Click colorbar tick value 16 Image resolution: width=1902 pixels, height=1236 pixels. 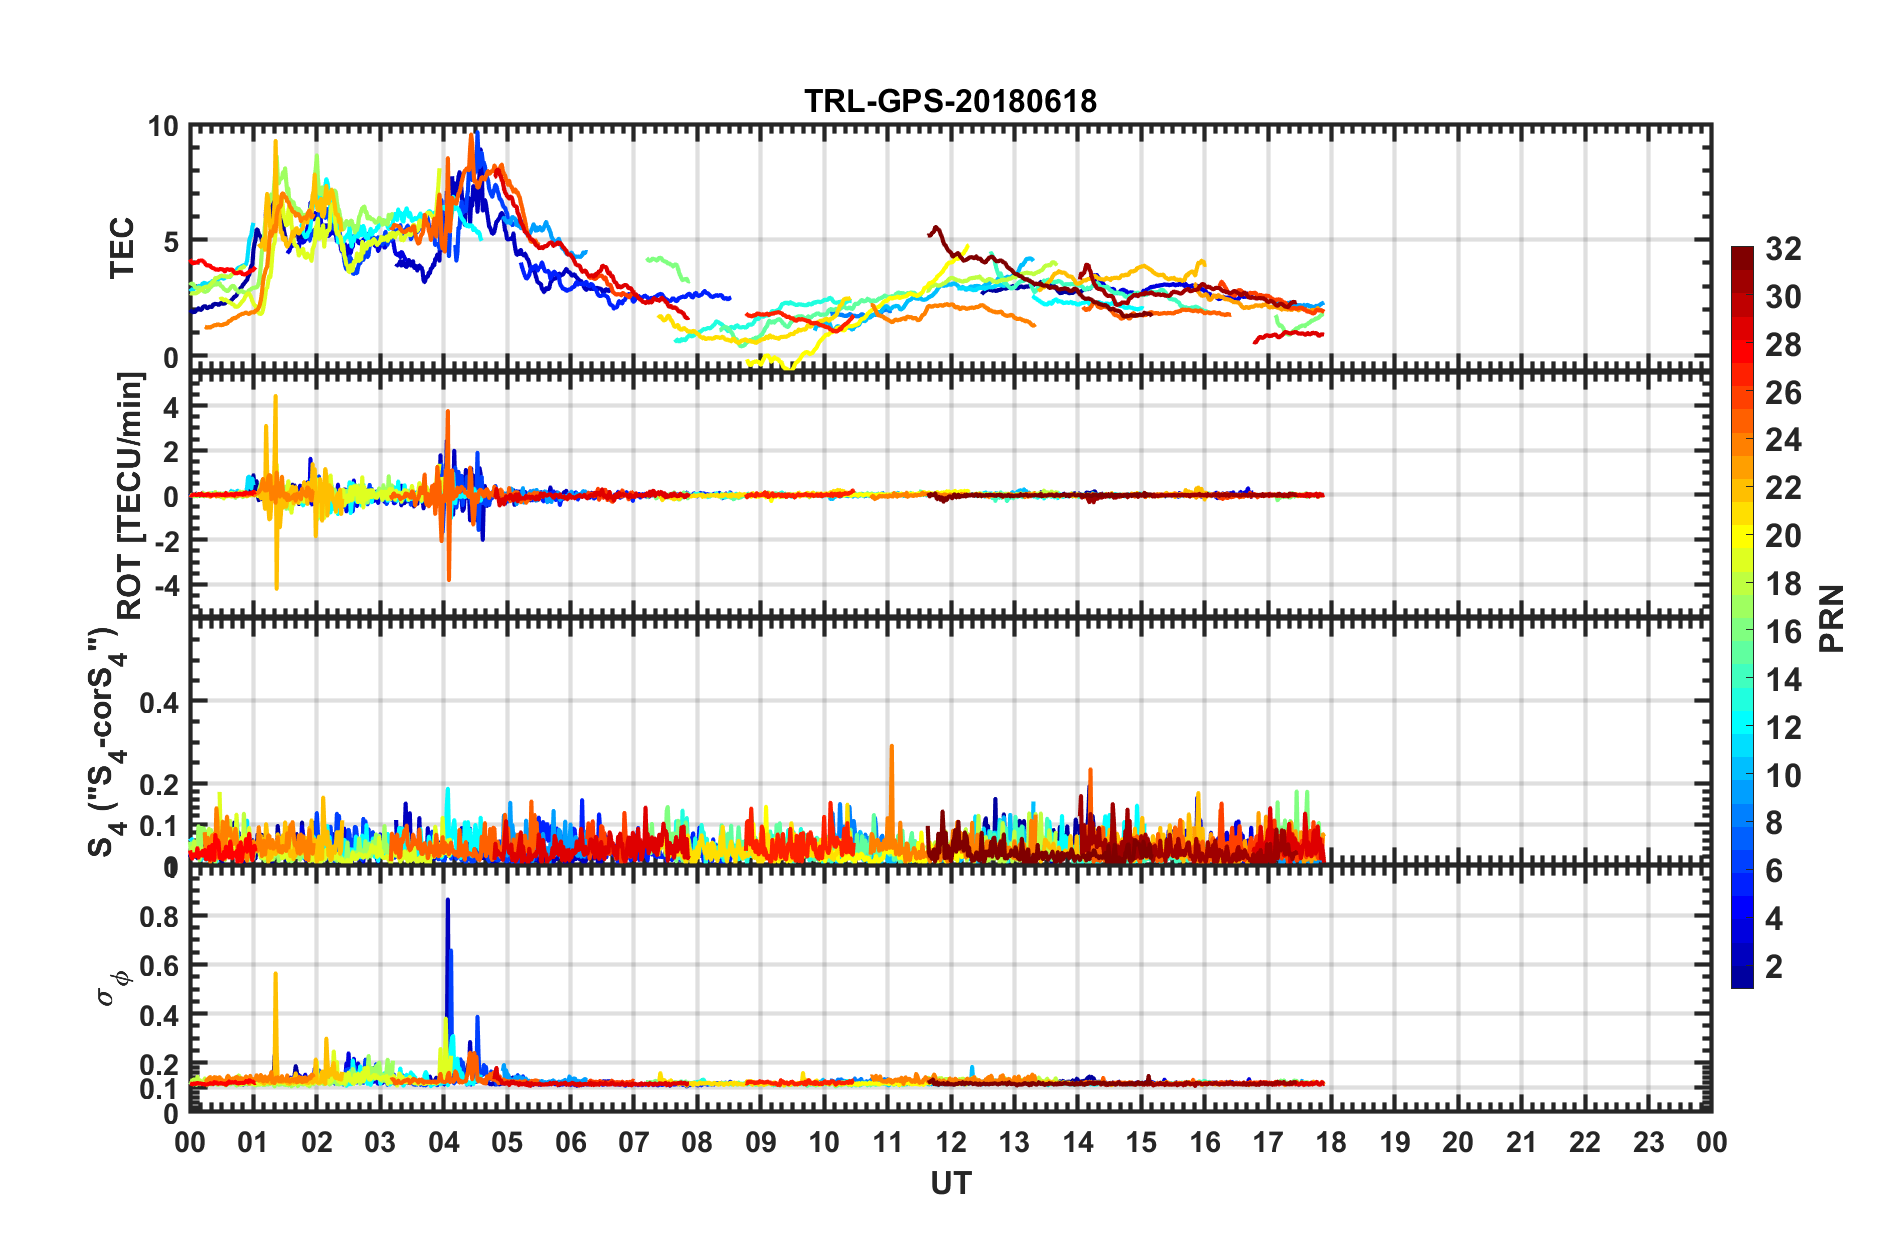click(1783, 632)
